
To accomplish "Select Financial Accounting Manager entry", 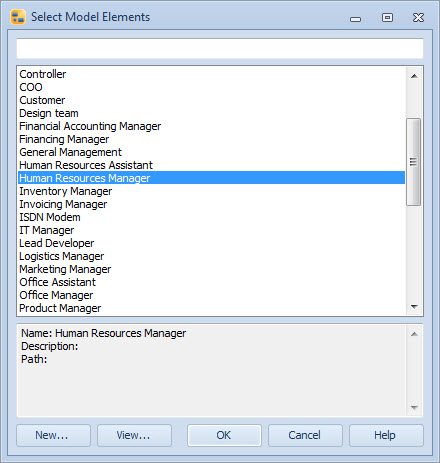I will (90, 126).
